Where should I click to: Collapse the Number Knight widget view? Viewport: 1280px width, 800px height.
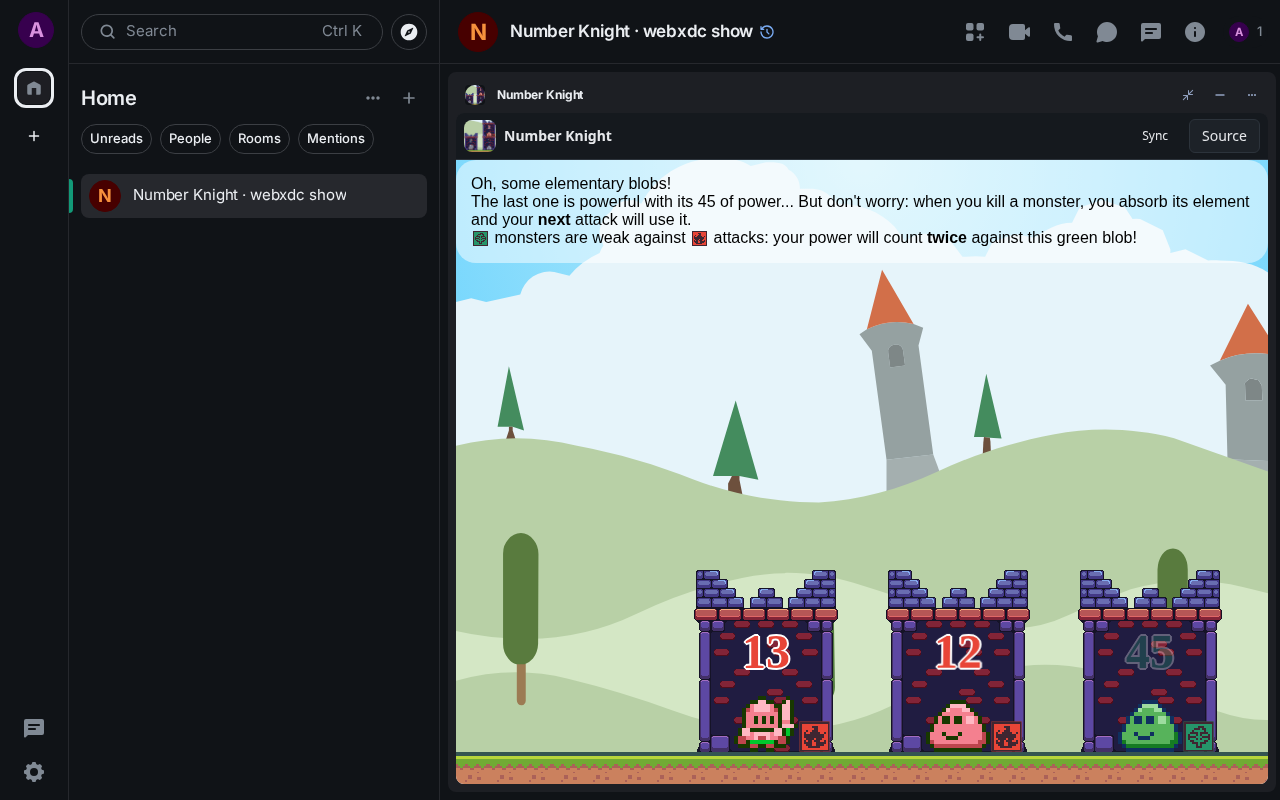1188,95
